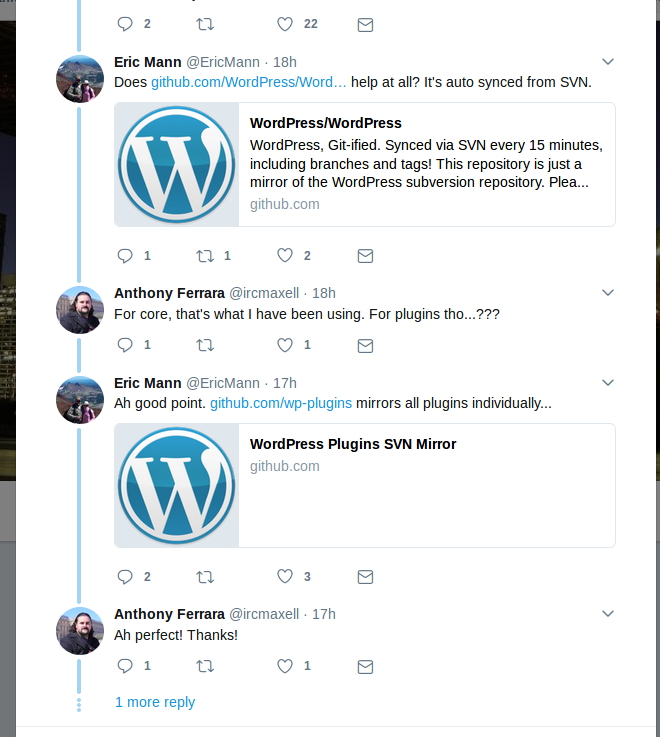Reply to Eric Mann's WordPress/WordPress tweet
This screenshot has height=737, width=660.
click(x=125, y=256)
